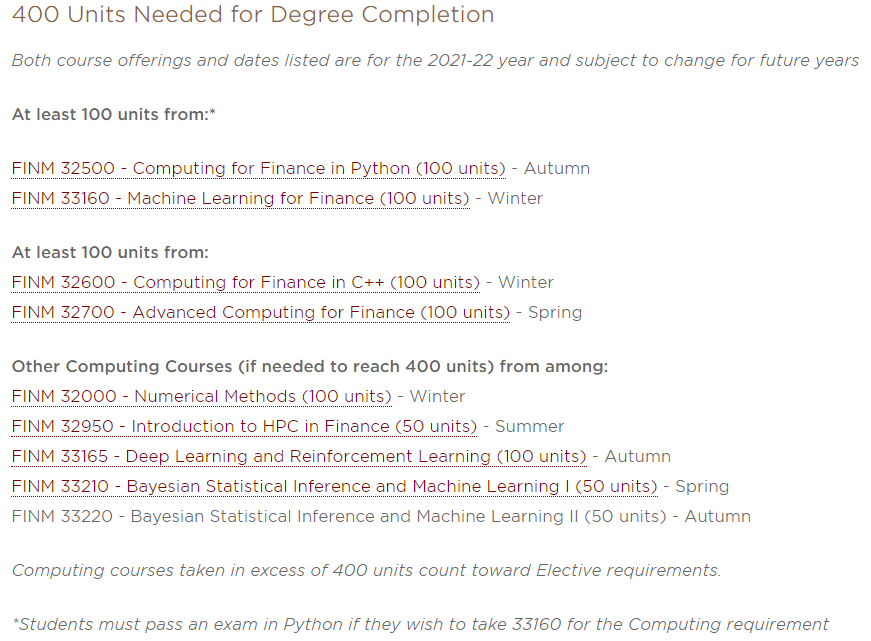This screenshot has height=641, width=871.
Task: Click the italic 2021-22 course offerings notice
Action: 436,60
